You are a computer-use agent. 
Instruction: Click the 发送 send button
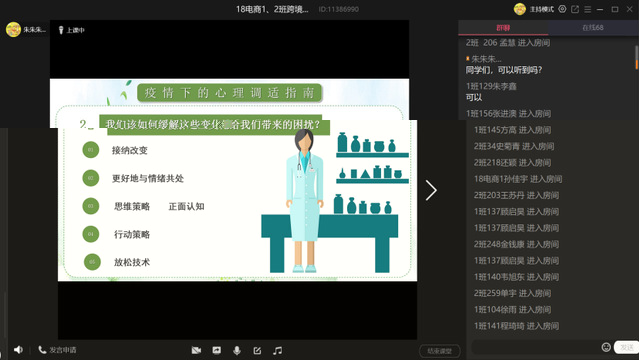click(x=626, y=347)
